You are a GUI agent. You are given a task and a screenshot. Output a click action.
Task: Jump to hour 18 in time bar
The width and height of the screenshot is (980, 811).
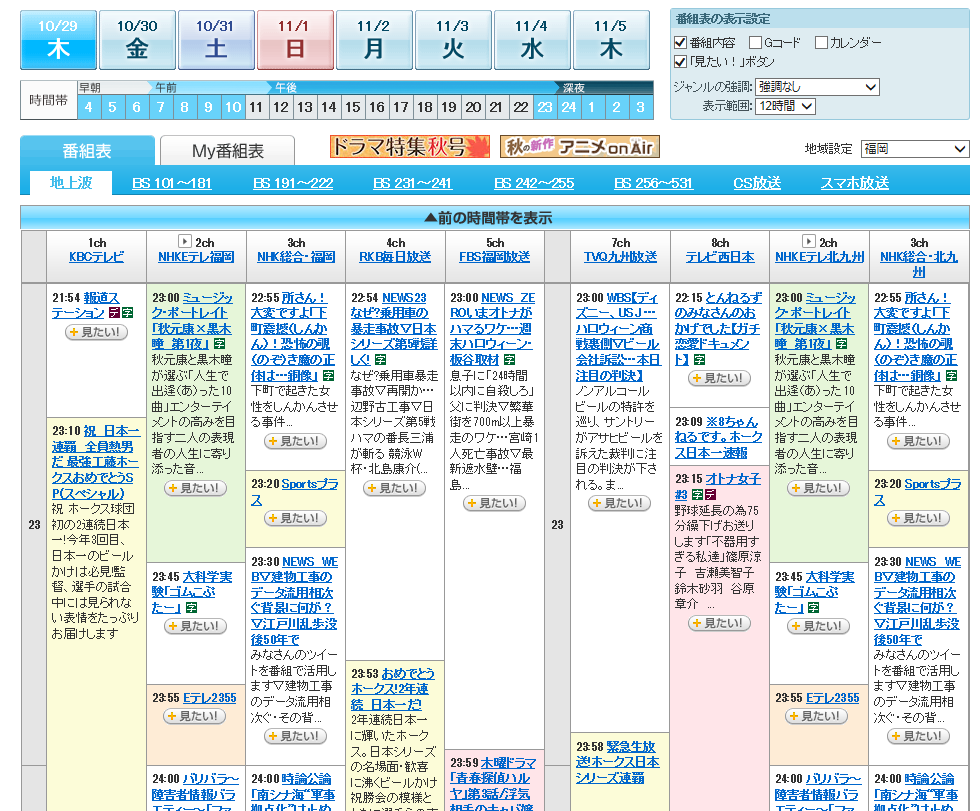(425, 107)
